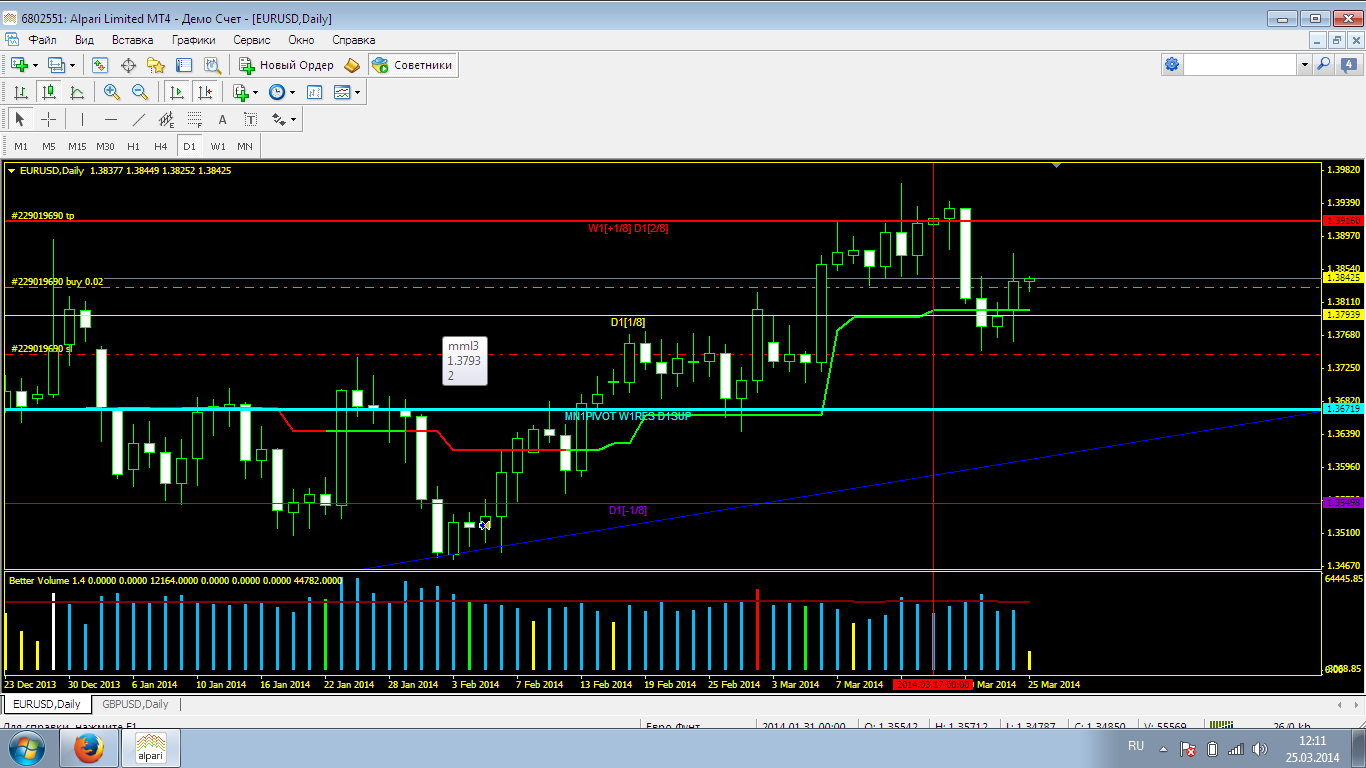
Task: Click the Periods clock icon
Action: (x=277, y=92)
